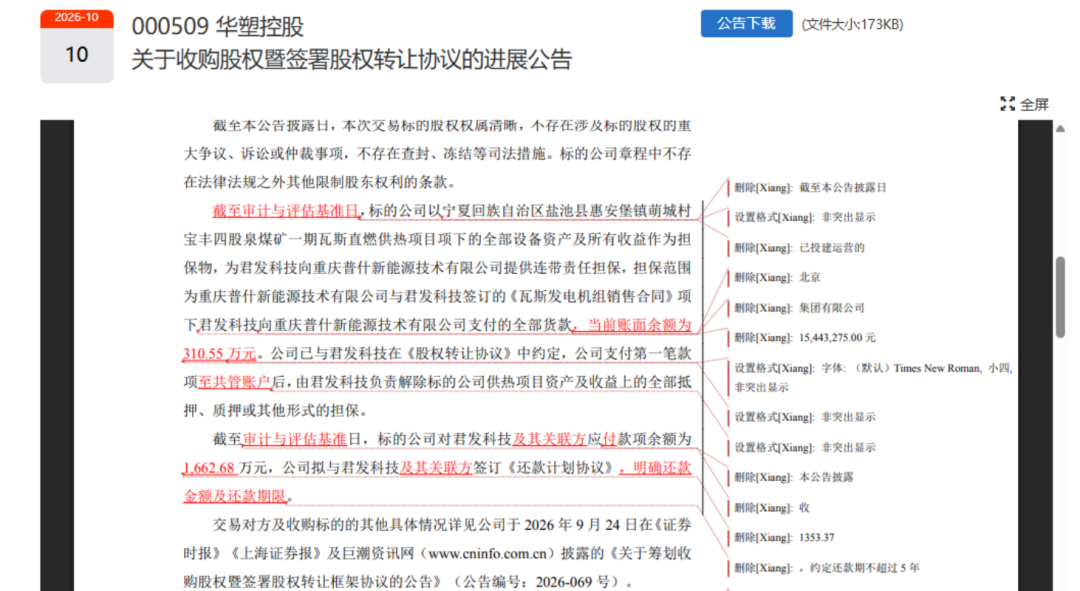Image resolution: width=1080 pixels, height=591 pixels.
Task: Click revision comment 删除[Xiang]: 1353.37
Action: pos(784,537)
